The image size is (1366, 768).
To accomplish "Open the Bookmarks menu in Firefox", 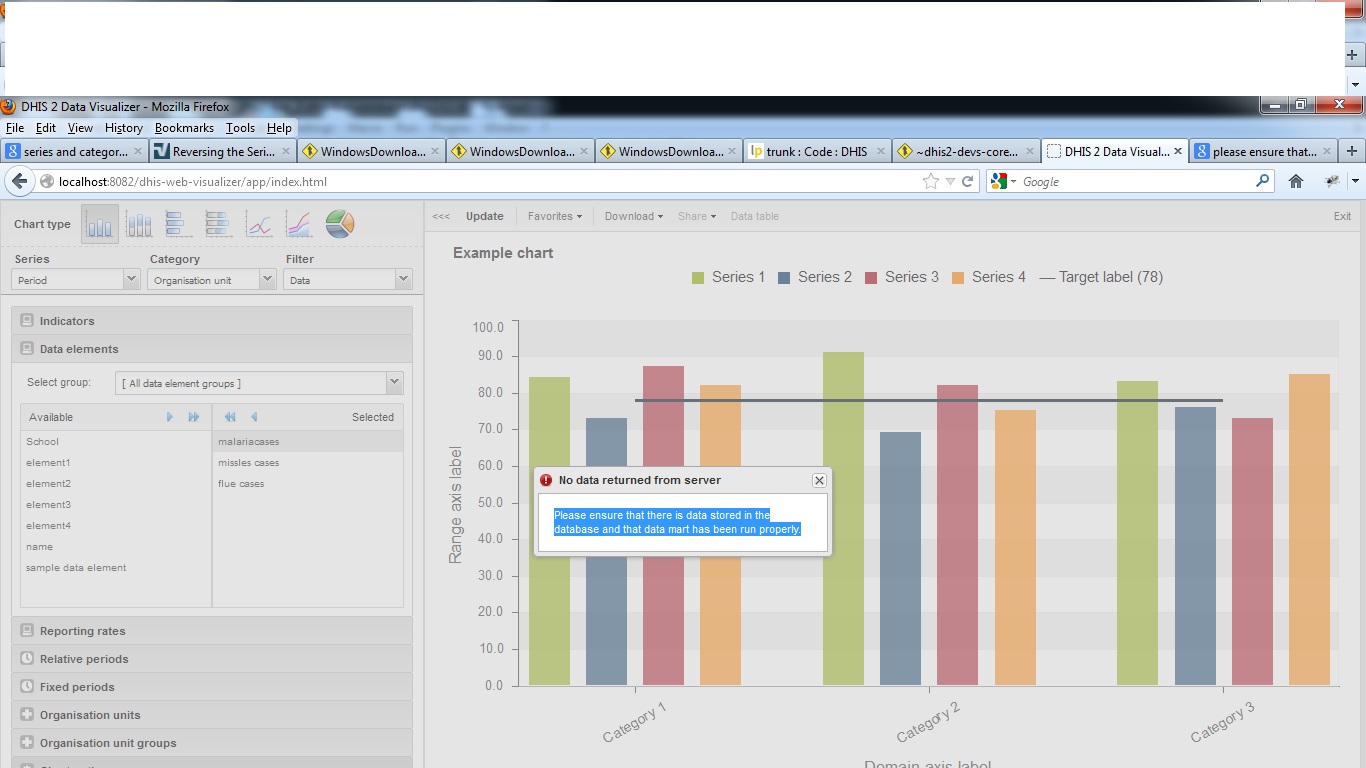I will (x=184, y=128).
